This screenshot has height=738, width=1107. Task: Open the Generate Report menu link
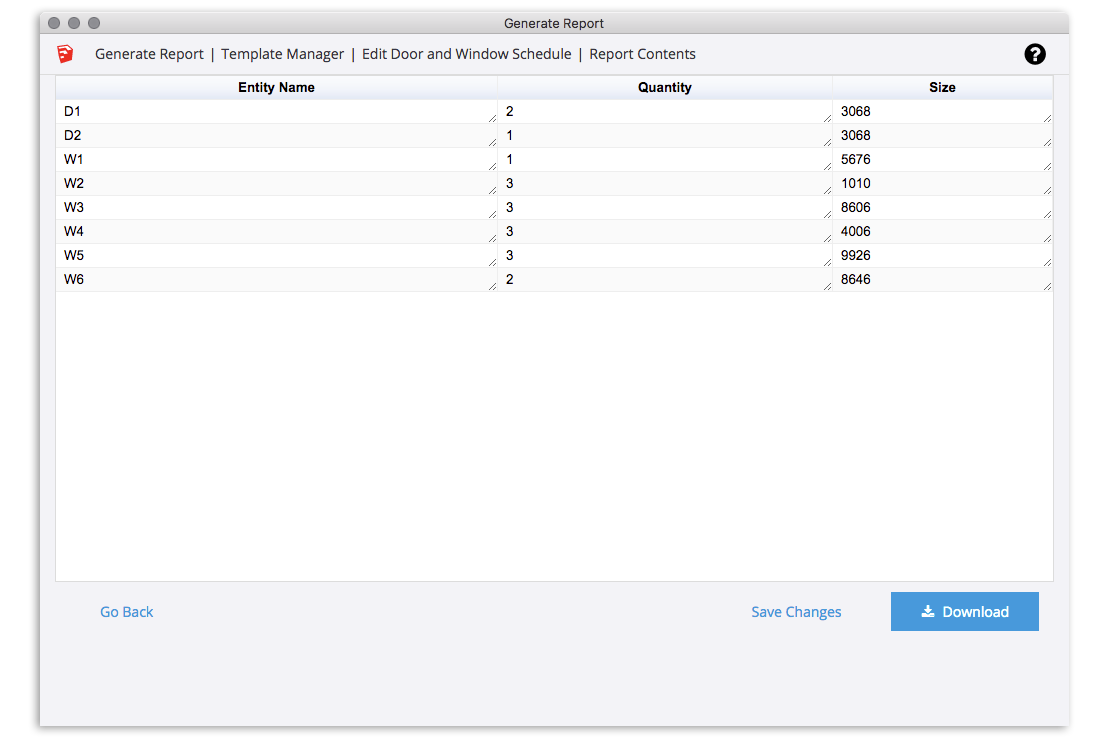[149, 54]
